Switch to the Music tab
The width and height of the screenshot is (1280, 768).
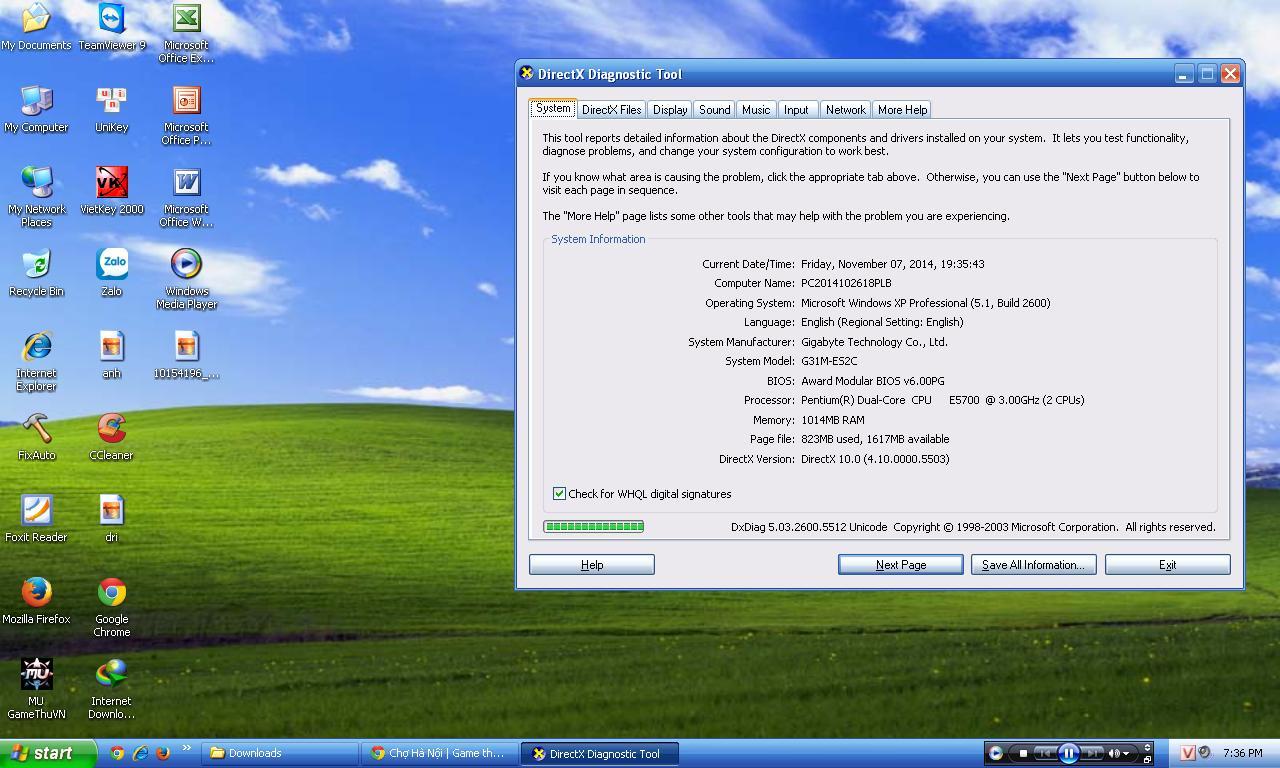point(756,110)
